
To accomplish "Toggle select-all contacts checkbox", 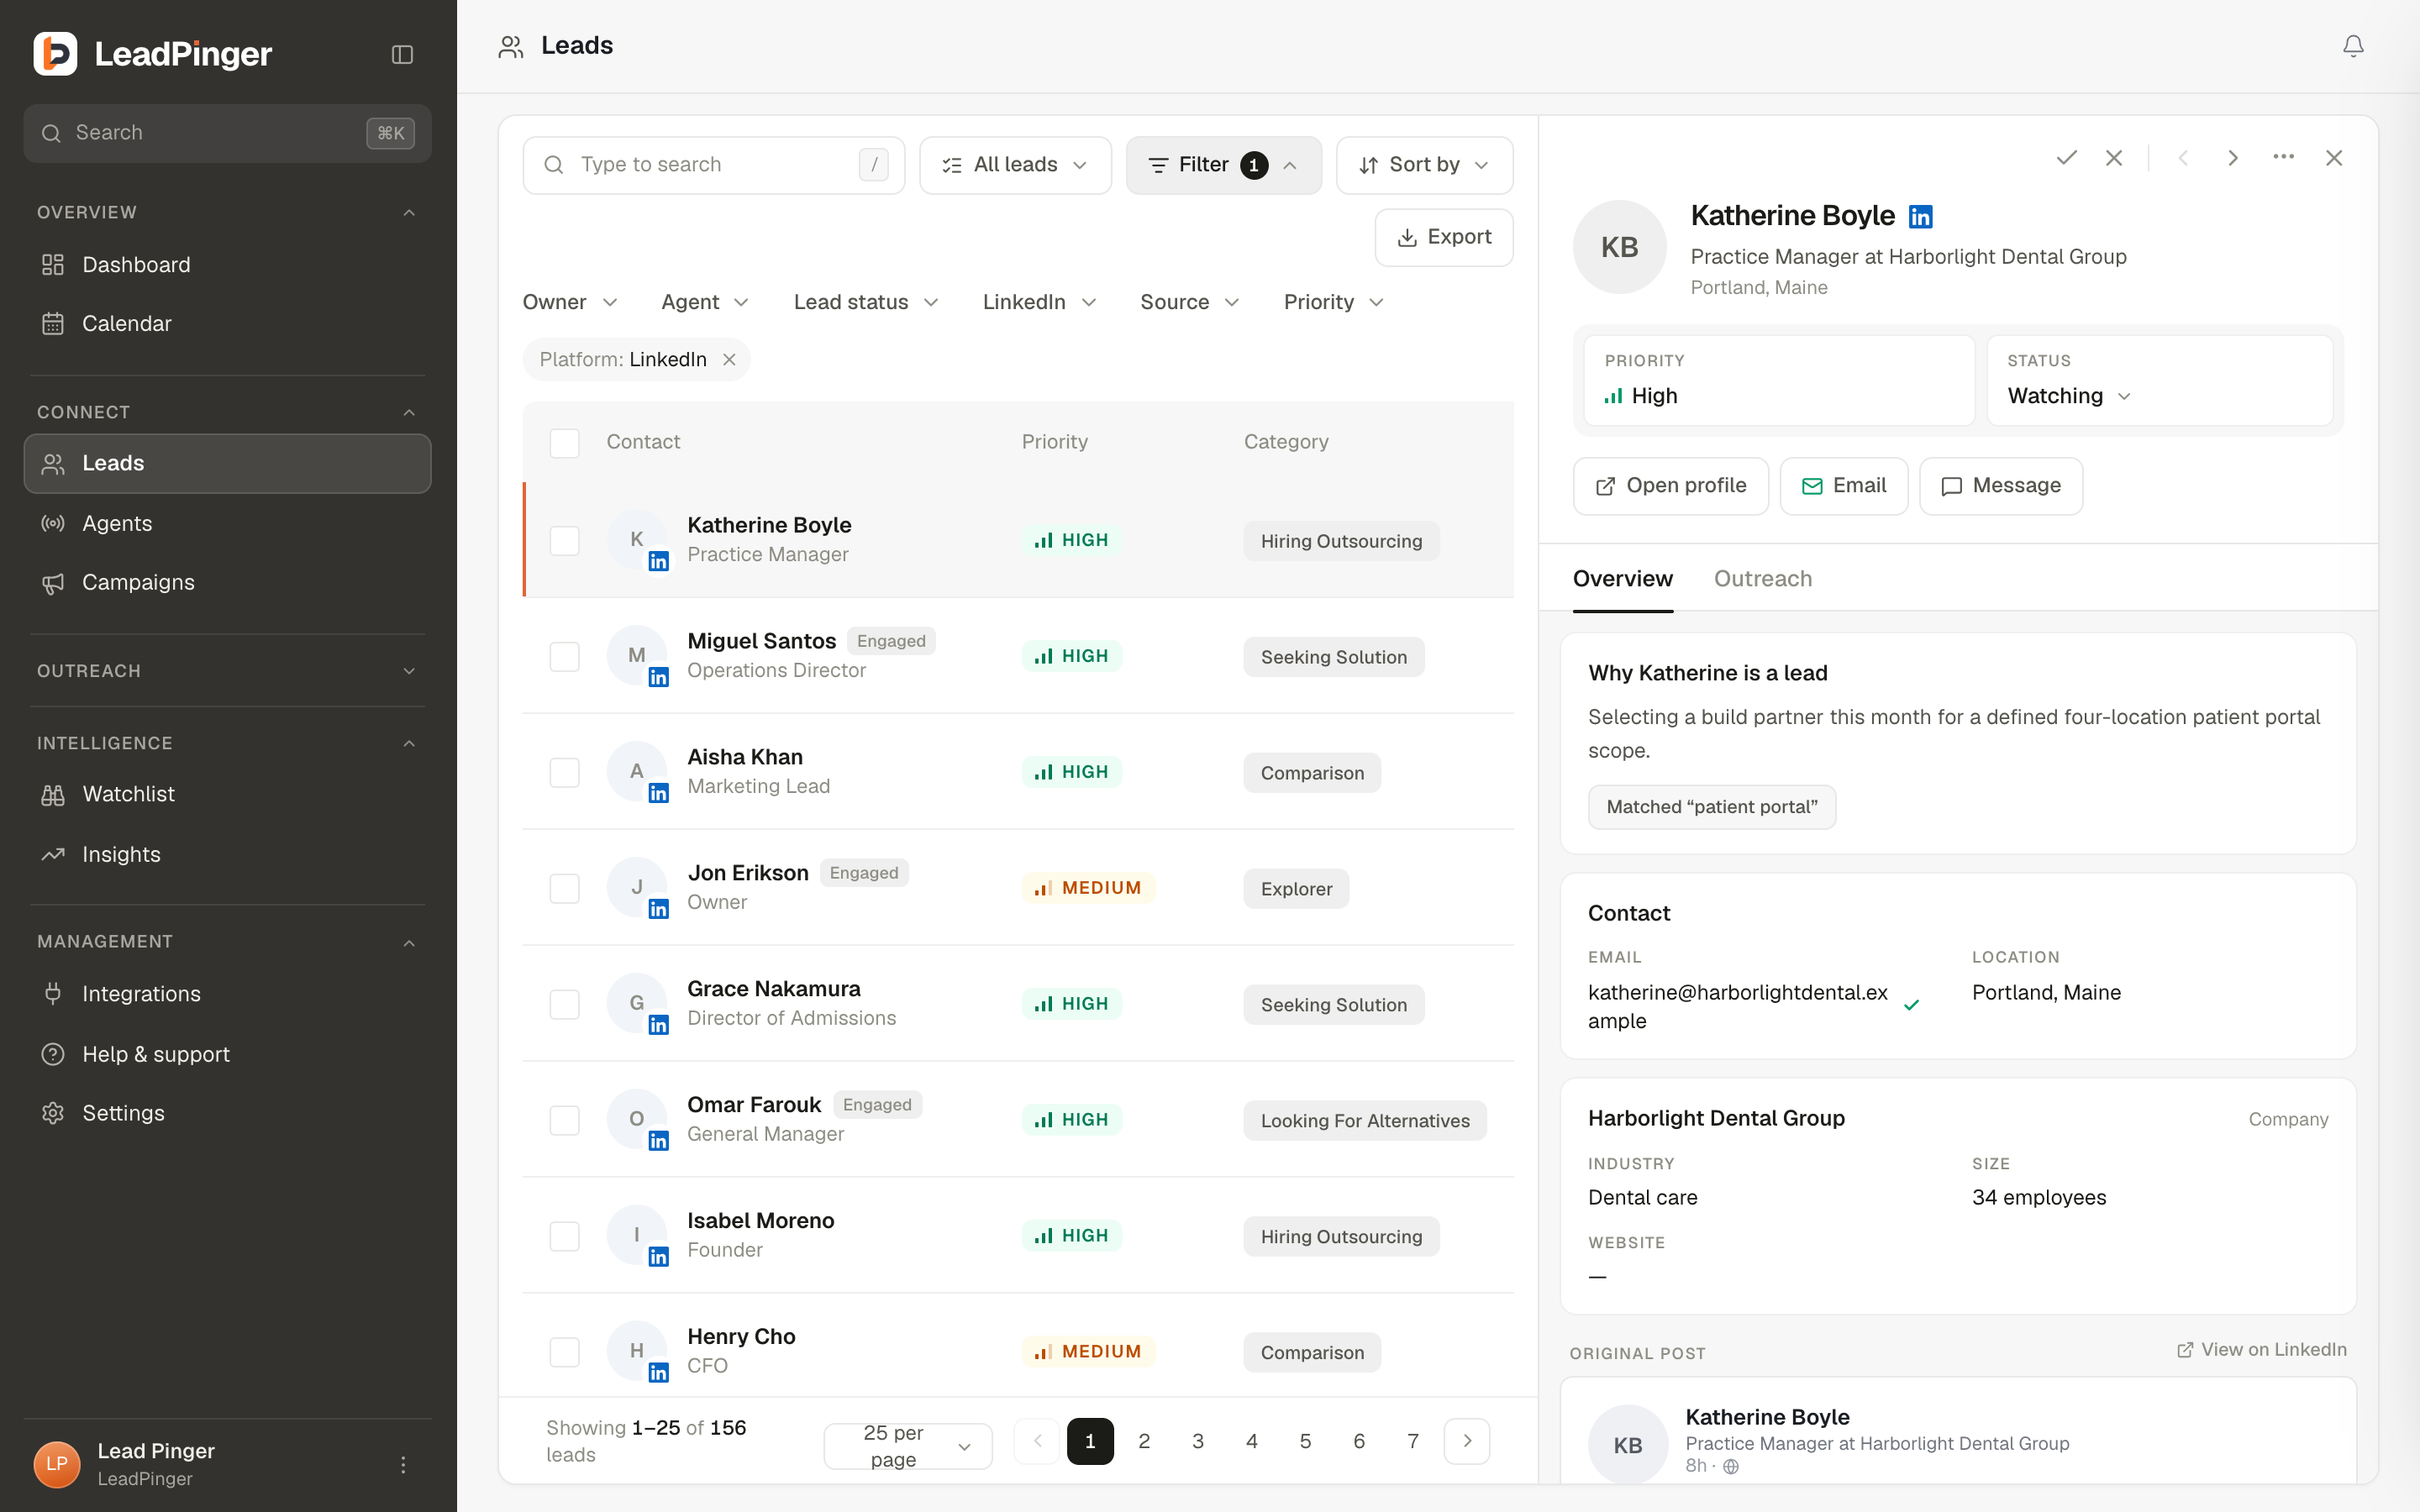I will [565, 443].
